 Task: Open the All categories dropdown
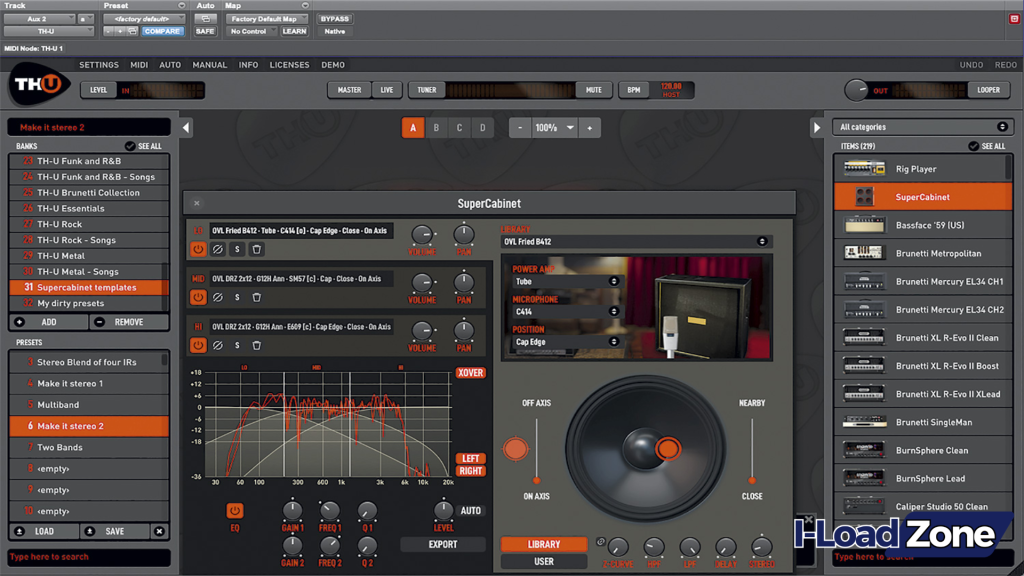click(922, 126)
